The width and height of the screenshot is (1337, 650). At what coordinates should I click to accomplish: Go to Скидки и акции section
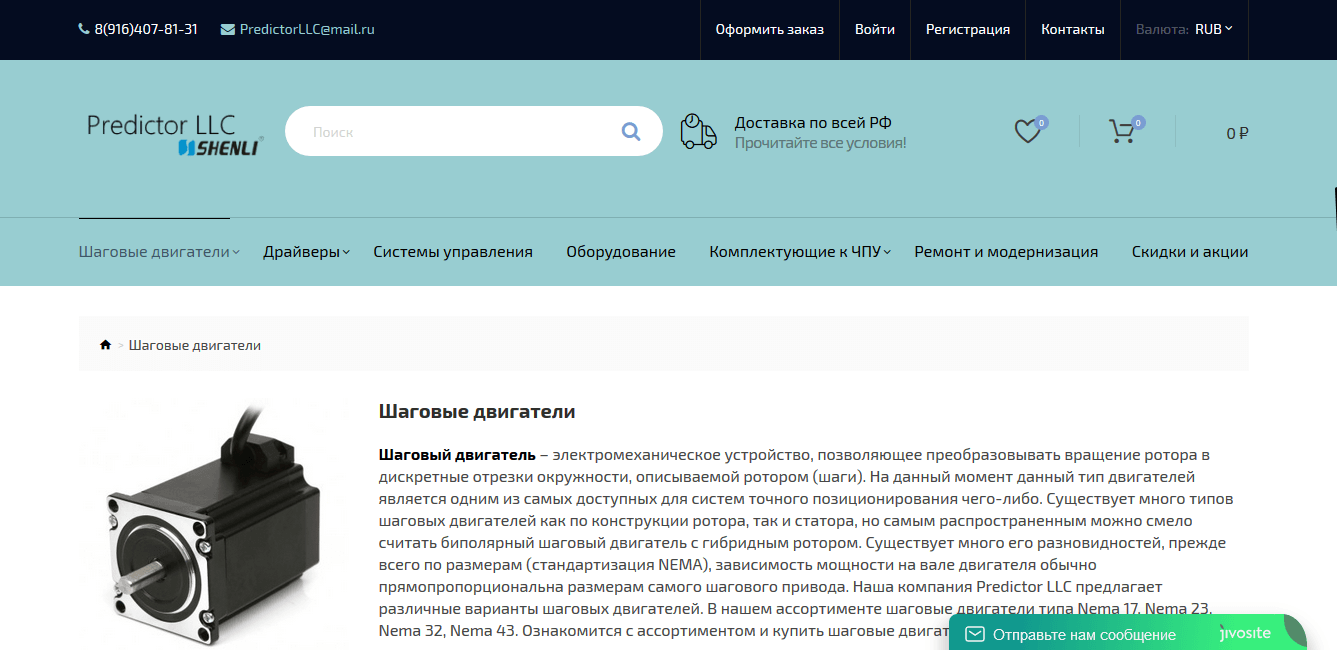(x=1189, y=252)
